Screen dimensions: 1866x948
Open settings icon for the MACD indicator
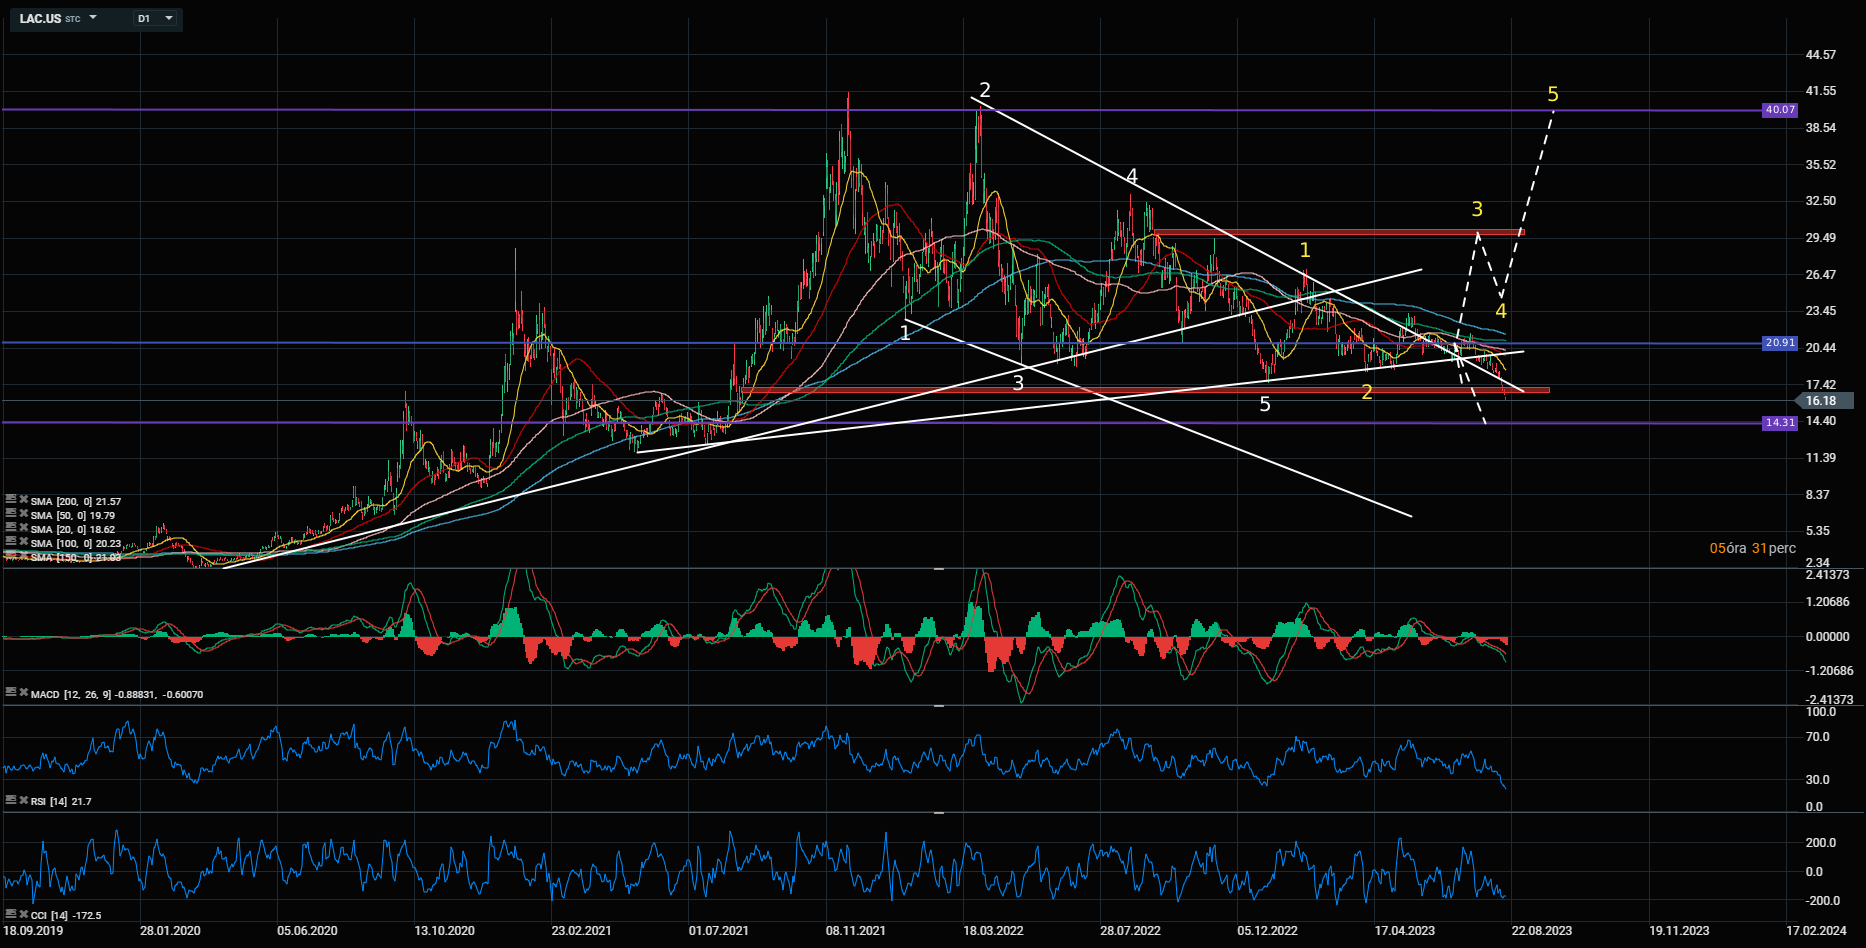tap(10, 692)
